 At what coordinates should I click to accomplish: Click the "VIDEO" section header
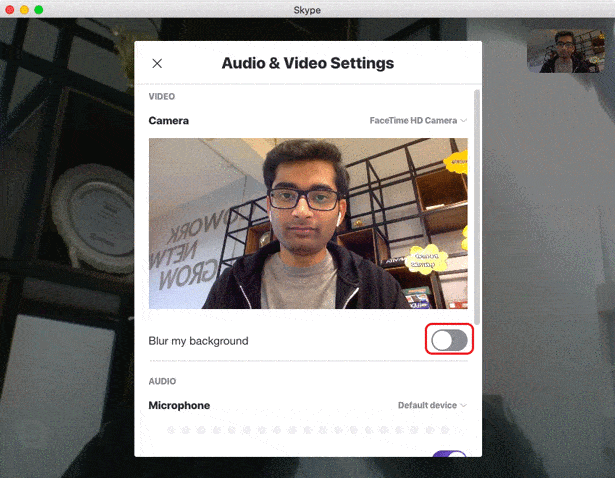coord(162,96)
